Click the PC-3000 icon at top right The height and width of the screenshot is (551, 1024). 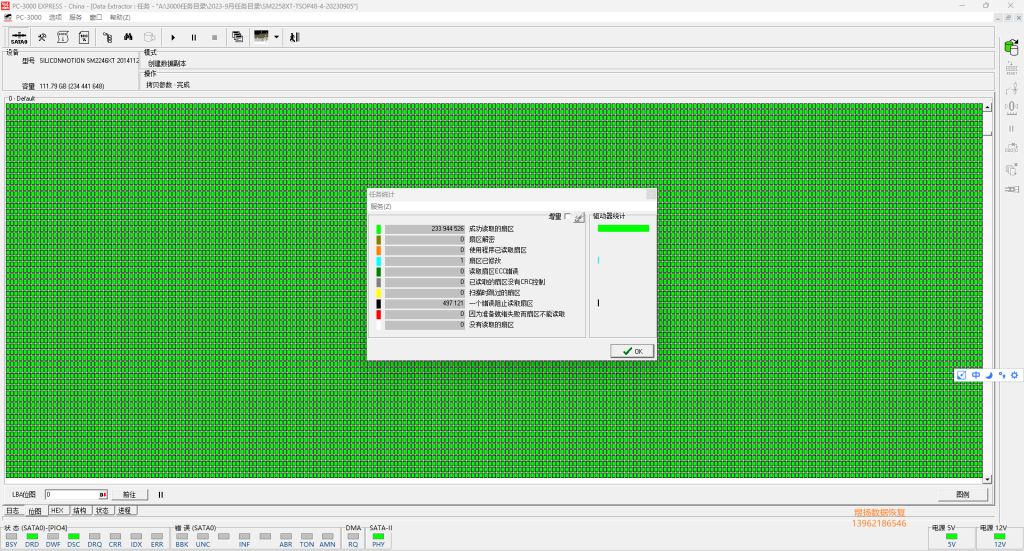(x=1010, y=44)
